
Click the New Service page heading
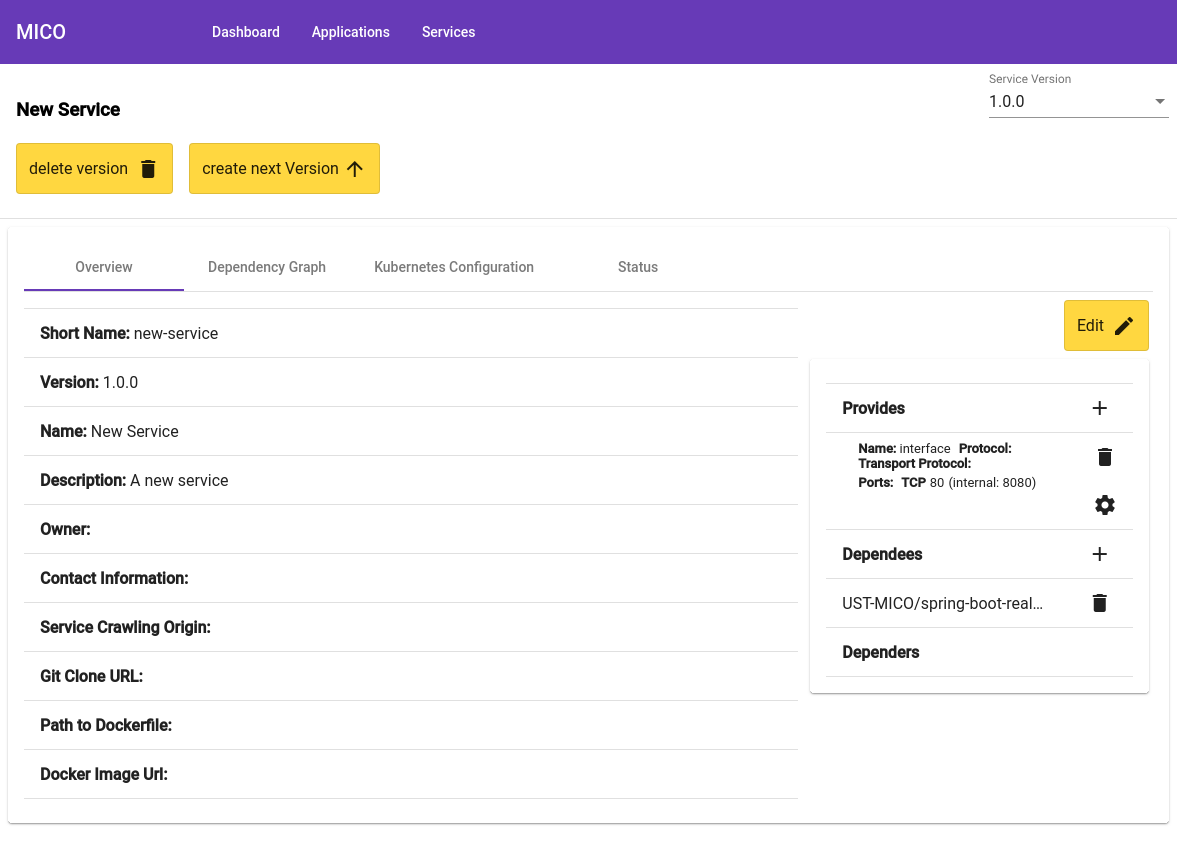(x=68, y=110)
